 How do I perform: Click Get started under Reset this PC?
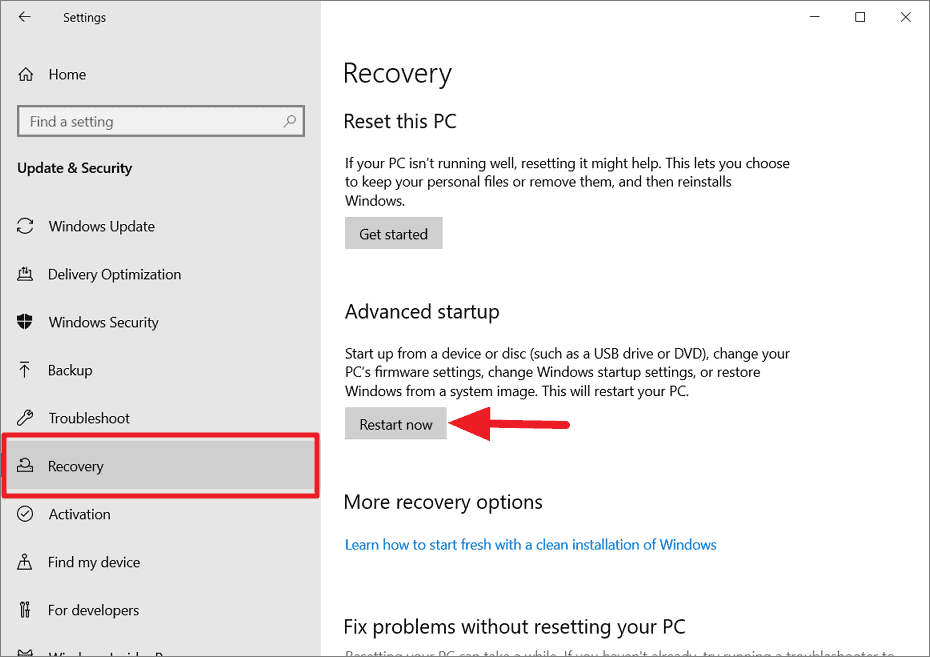(x=394, y=234)
